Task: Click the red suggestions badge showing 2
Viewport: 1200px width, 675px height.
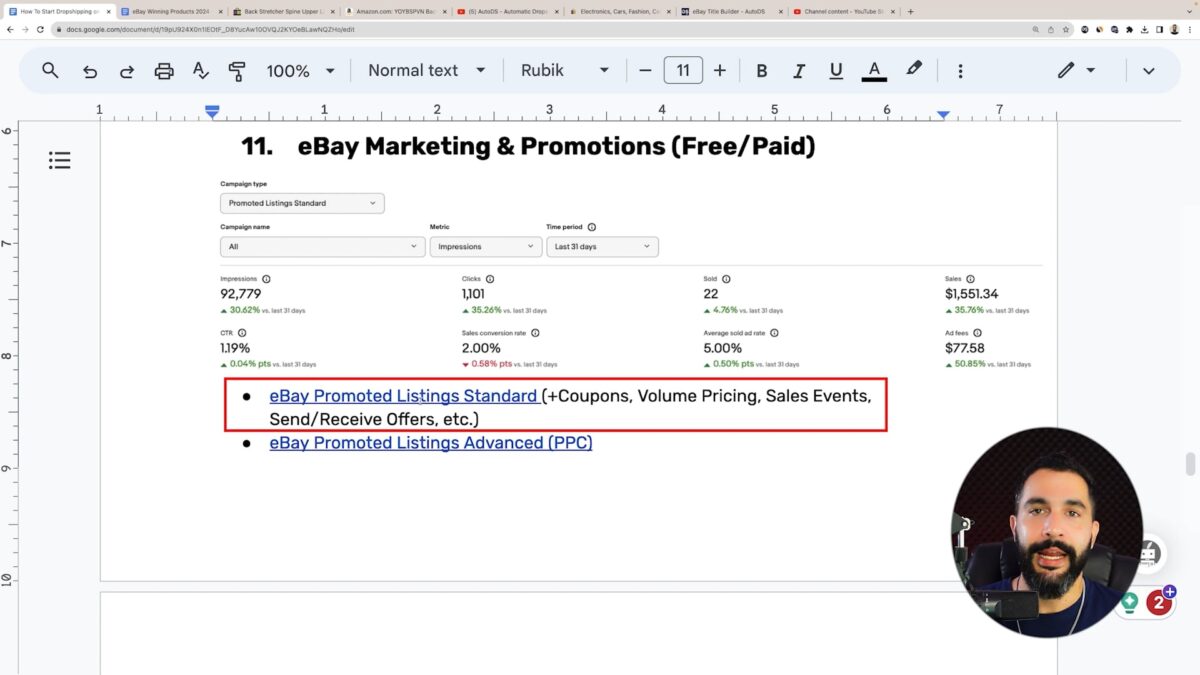Action: 1159,603
